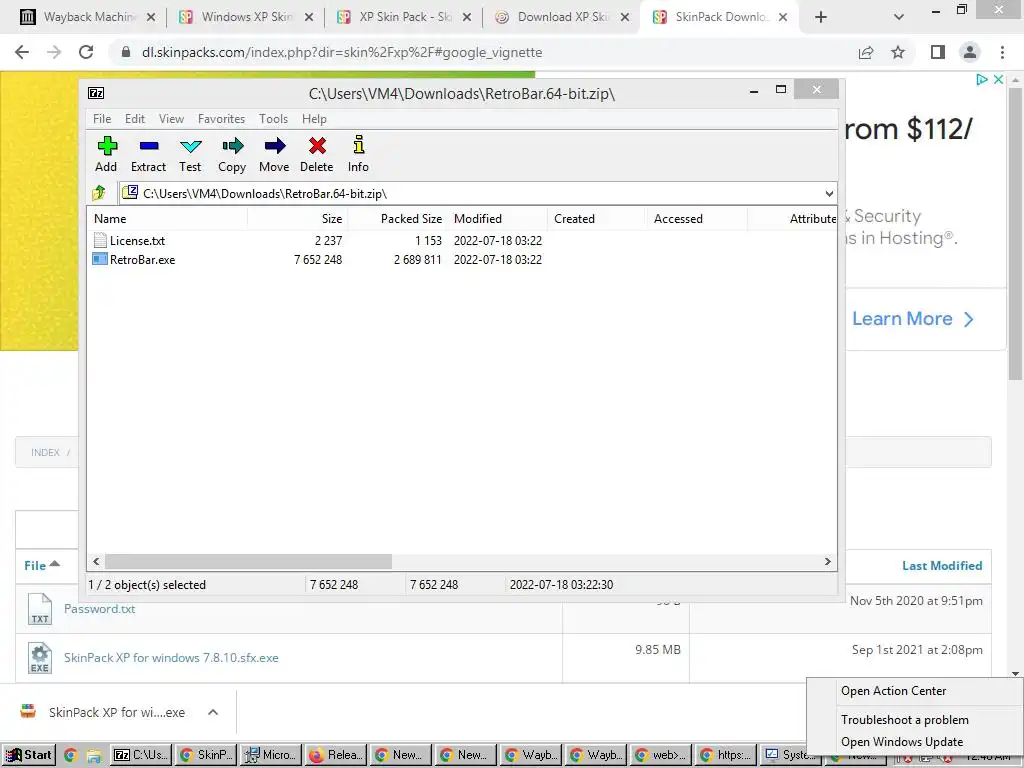
Task: Select Troubleshoot a problem entry
Action: tap(904, 720)
